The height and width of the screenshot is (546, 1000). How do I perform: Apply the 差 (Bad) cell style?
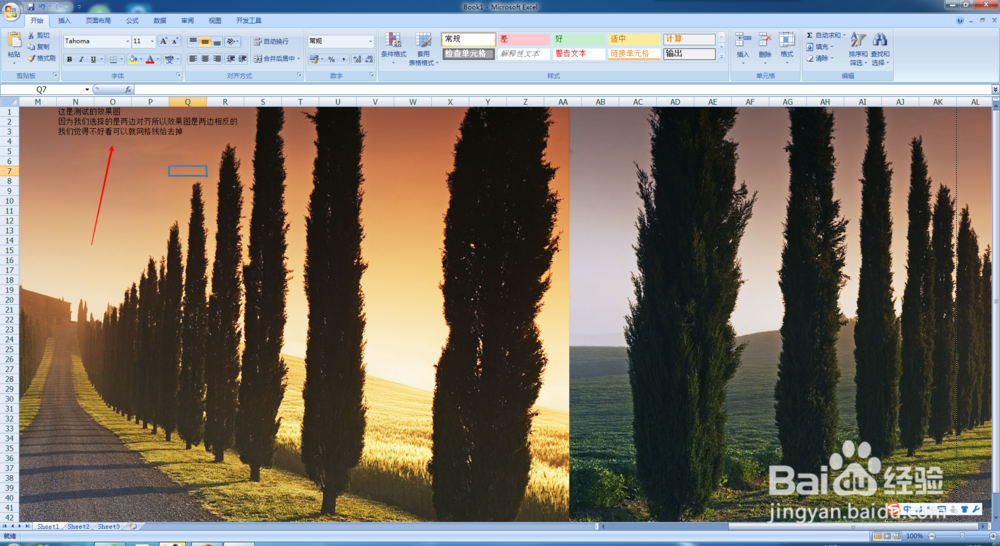[524, 40]
